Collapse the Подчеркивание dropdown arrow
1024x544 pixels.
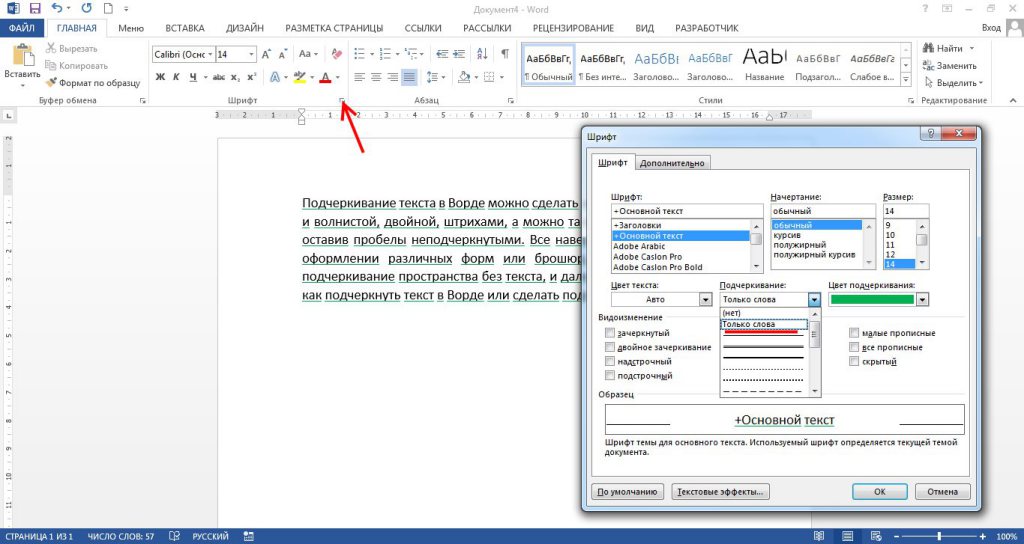pyautogui.click(x=814, y=300)
